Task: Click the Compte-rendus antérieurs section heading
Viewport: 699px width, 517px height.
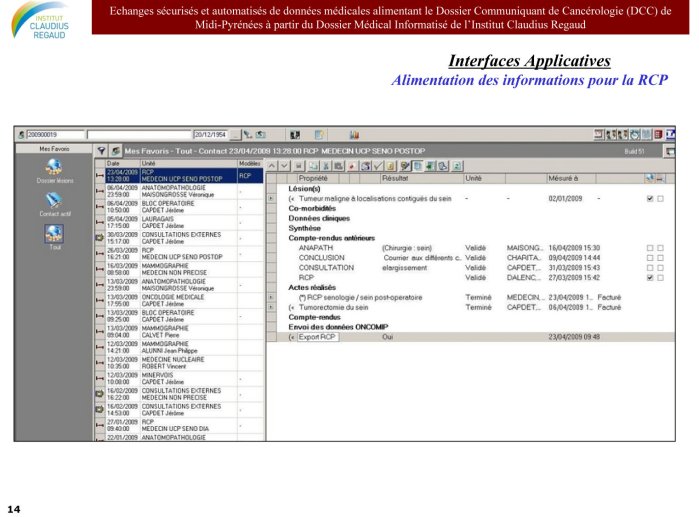Action: point(331,238)
